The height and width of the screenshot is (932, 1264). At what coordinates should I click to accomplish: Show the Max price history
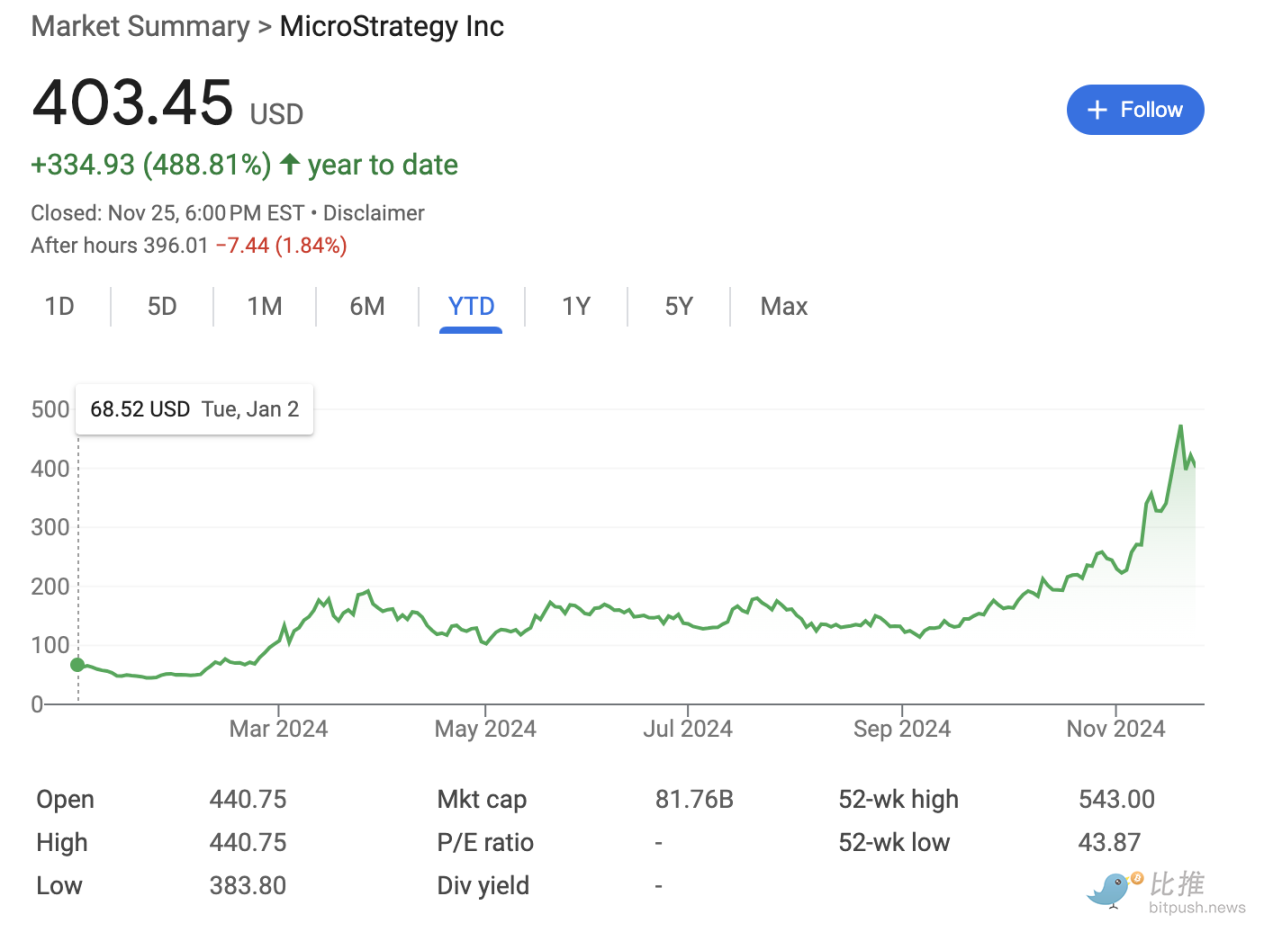pos(783,306)
